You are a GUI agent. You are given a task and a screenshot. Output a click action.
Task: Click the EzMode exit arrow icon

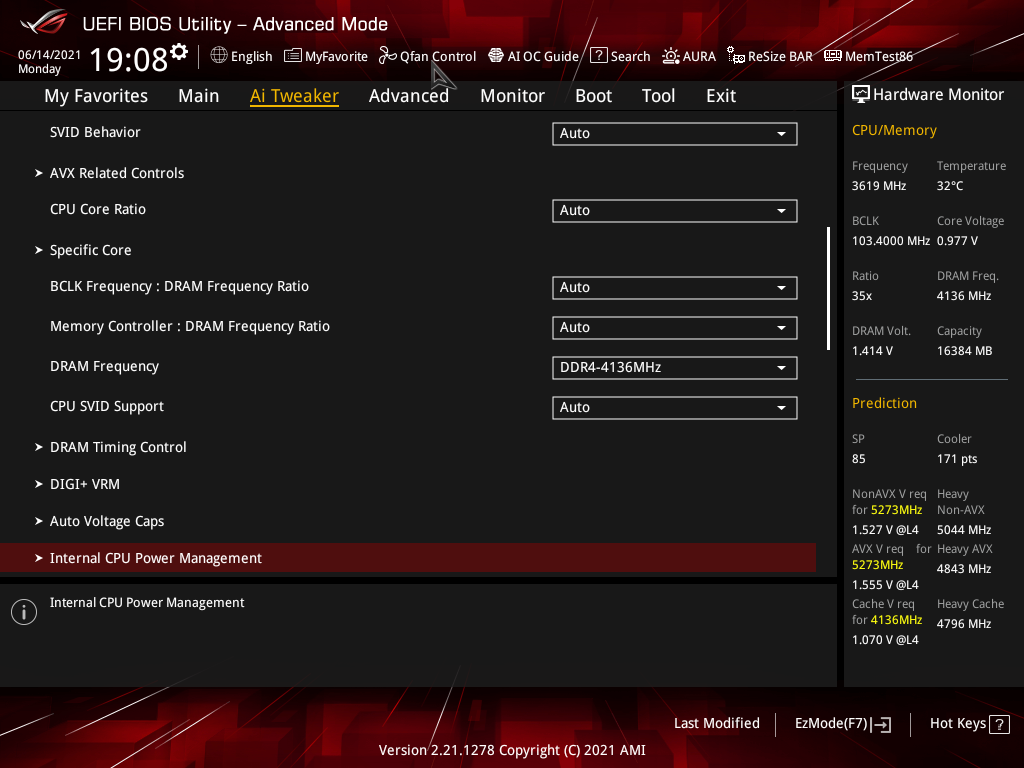(882, 724)
